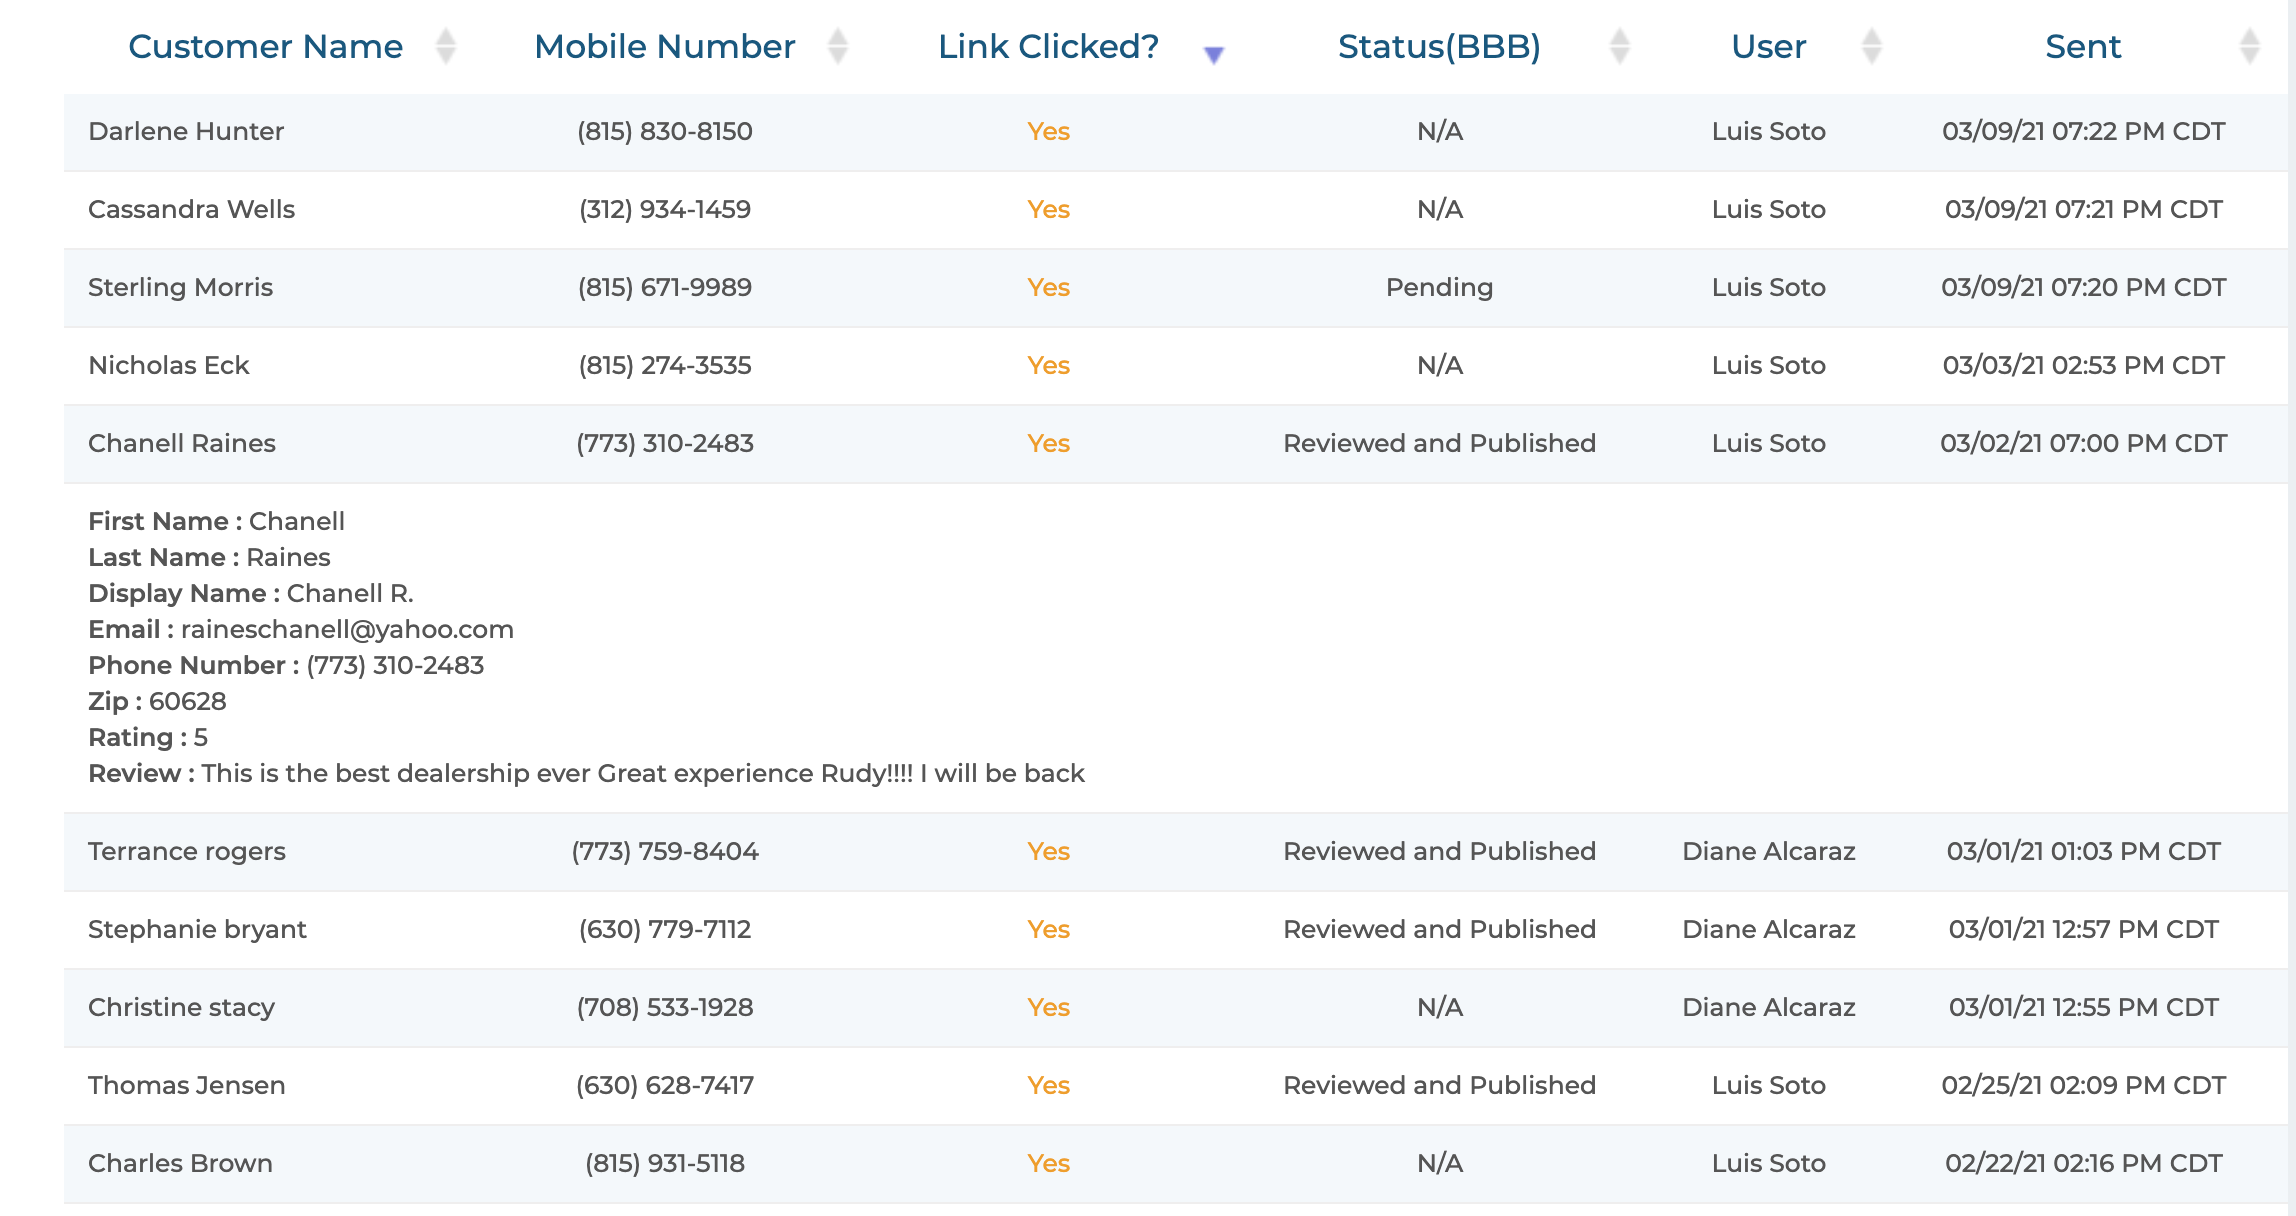This screenshot has width=2296, height=1216.
Task: Click the Customer Name sort arrows icon
Action: [x=446, y=46]
